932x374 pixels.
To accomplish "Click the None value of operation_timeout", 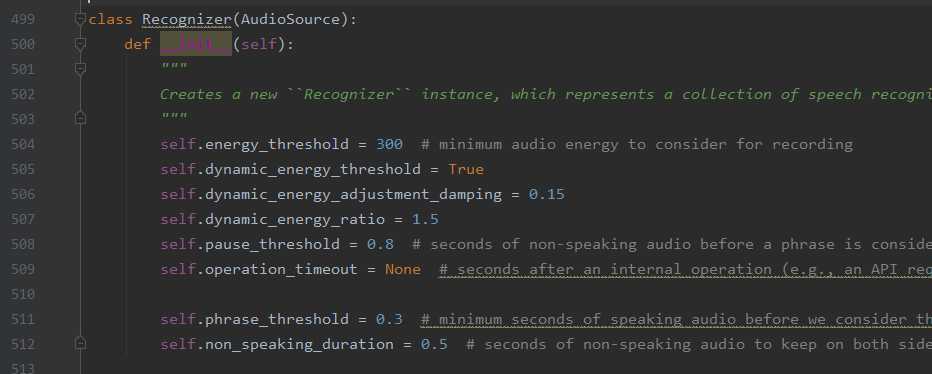I will coord(403,269).
